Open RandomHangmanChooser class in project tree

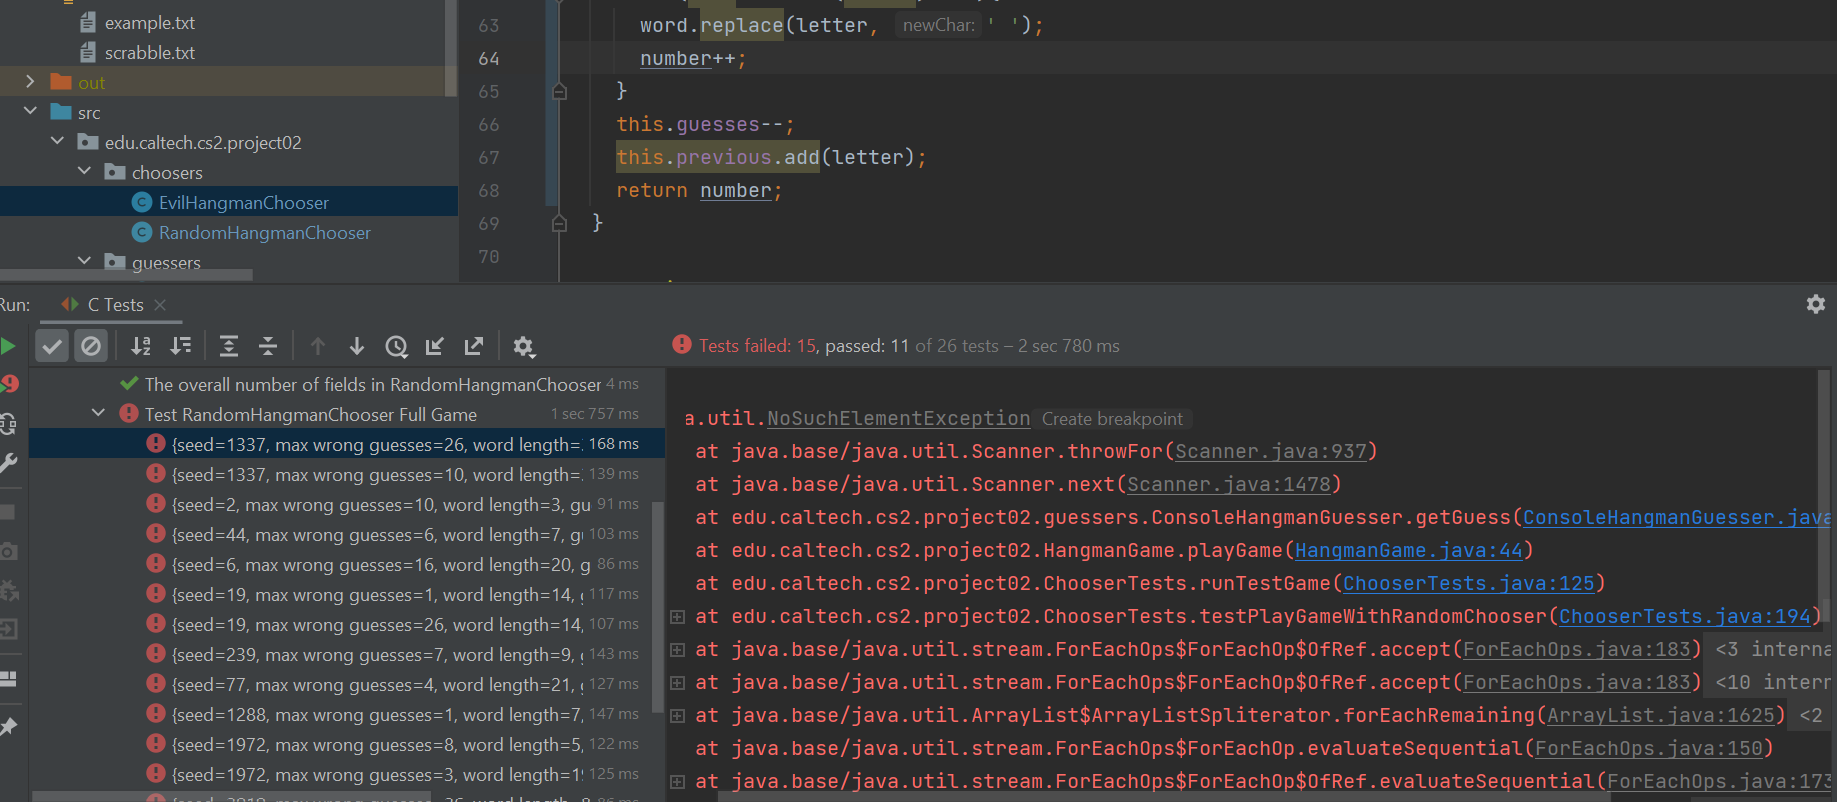click(264, 233)
